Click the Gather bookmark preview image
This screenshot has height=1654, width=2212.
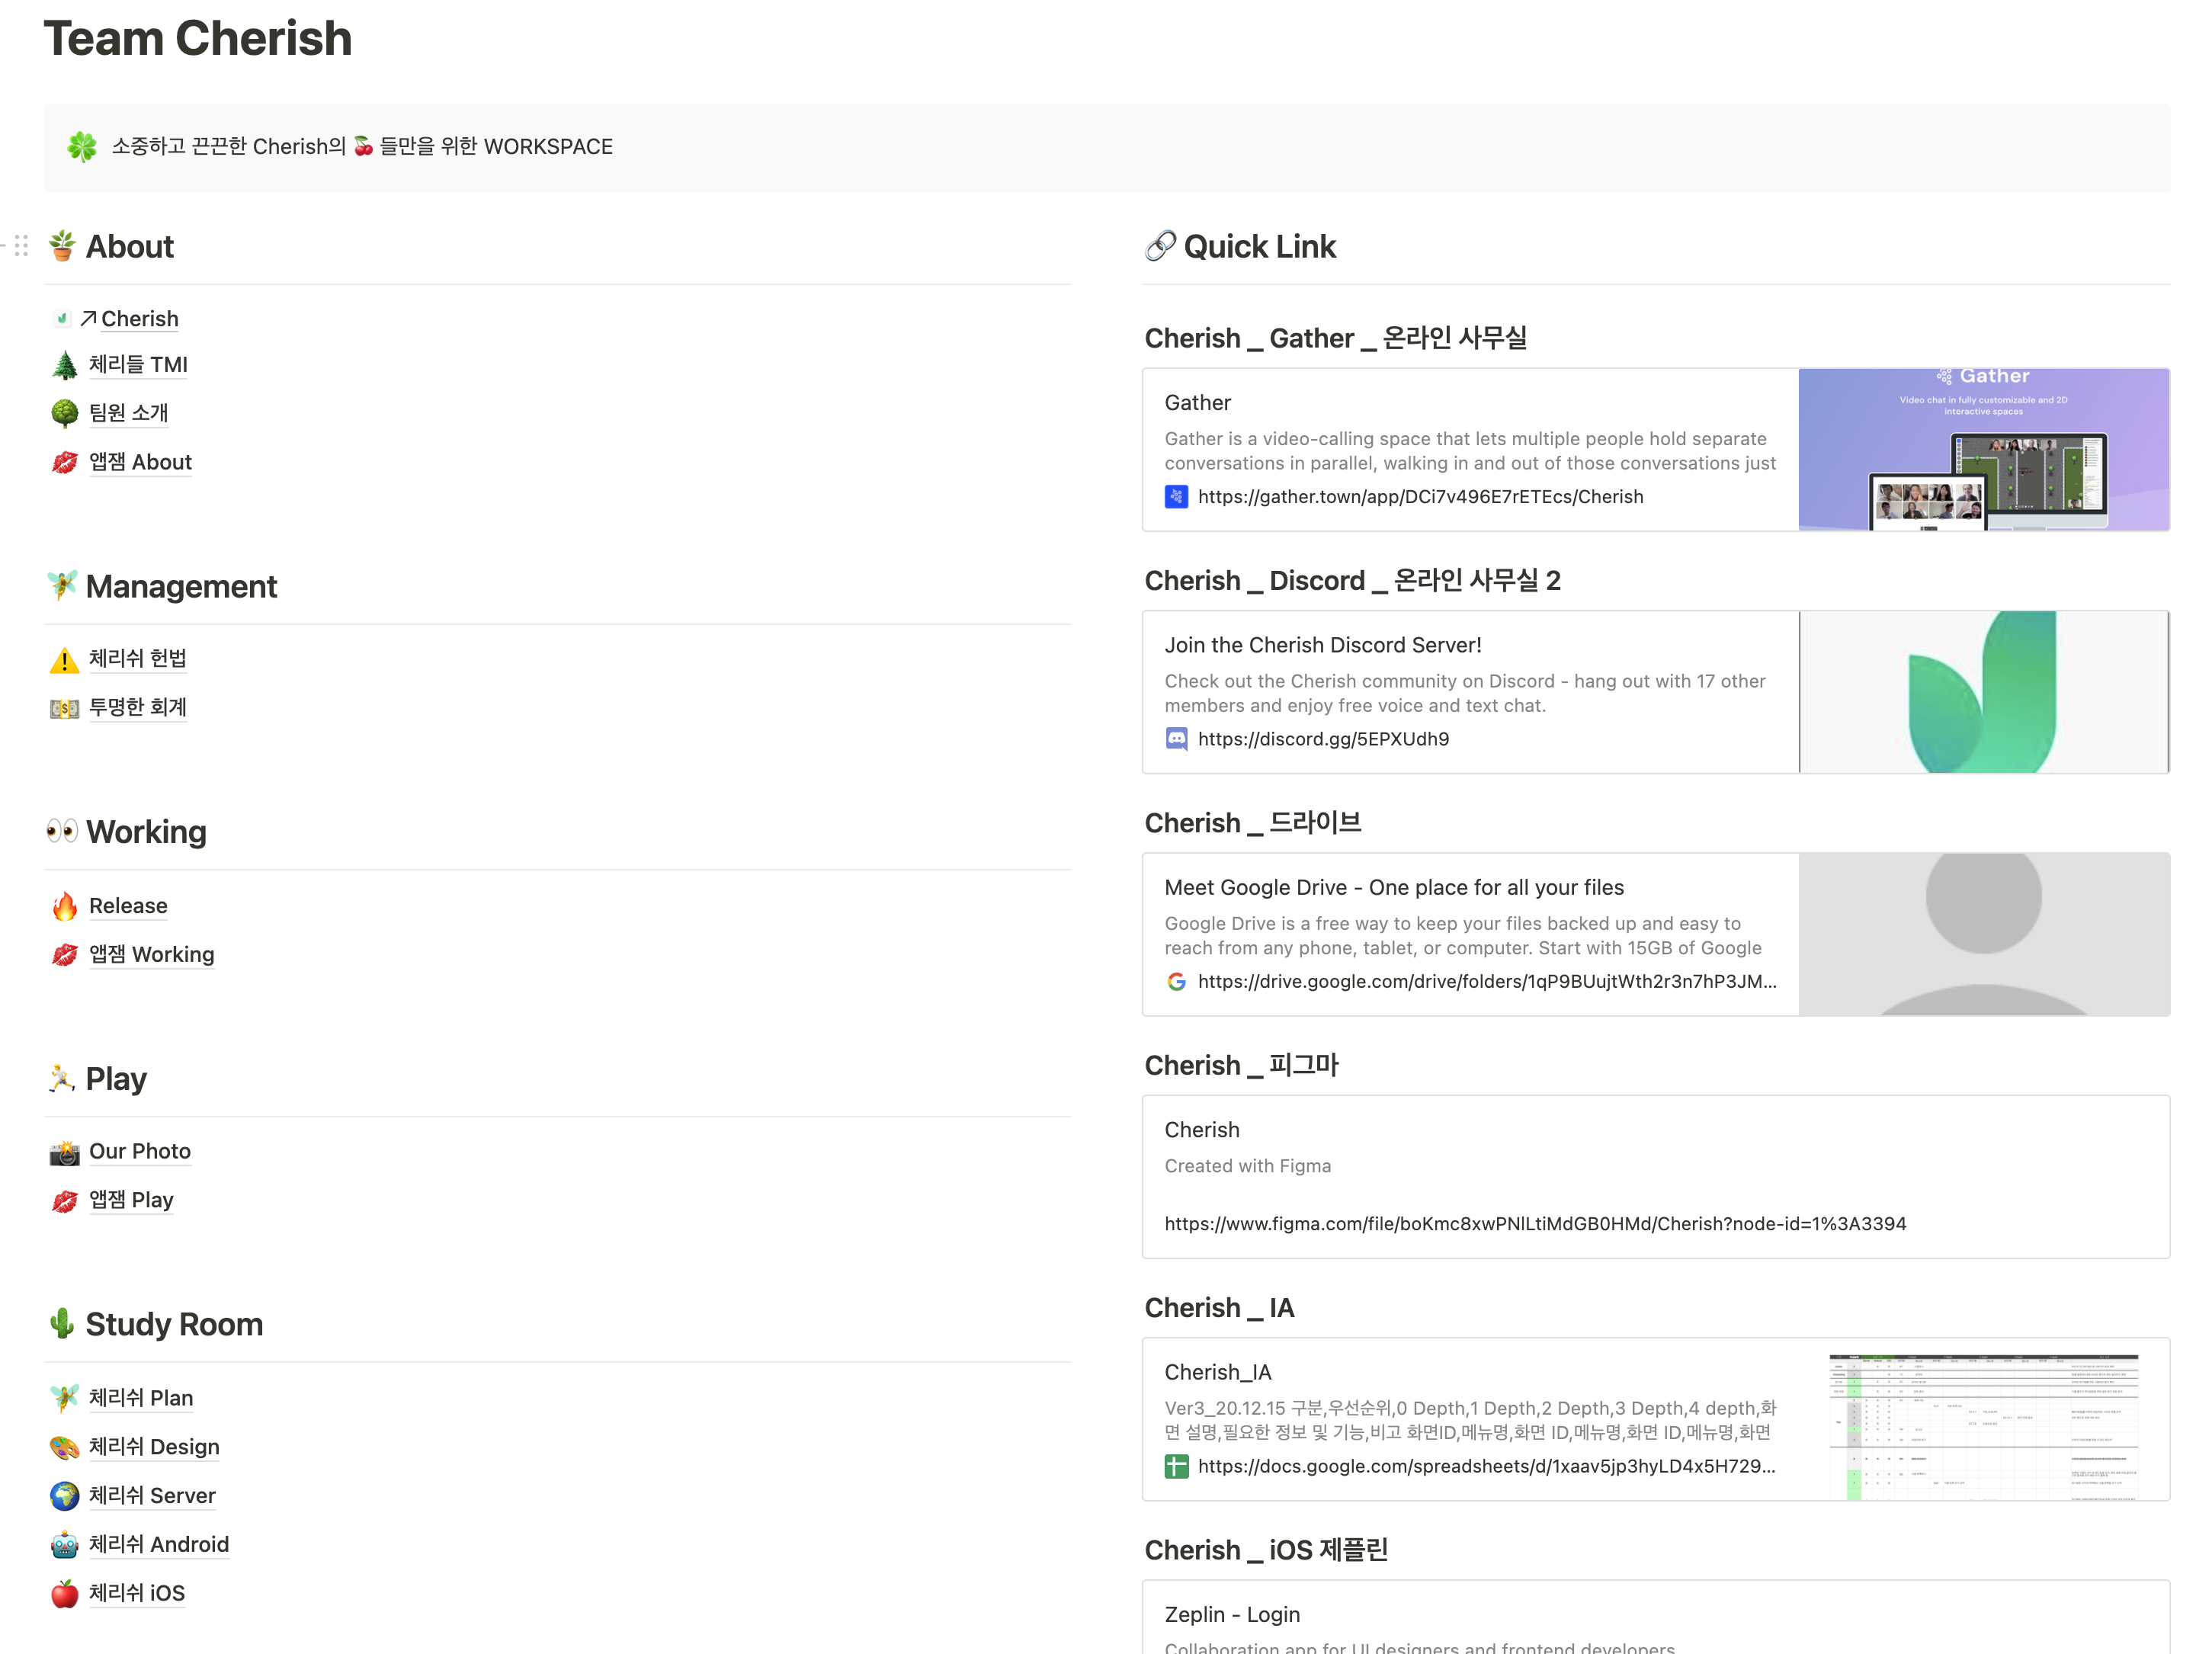pos(1983,450)
